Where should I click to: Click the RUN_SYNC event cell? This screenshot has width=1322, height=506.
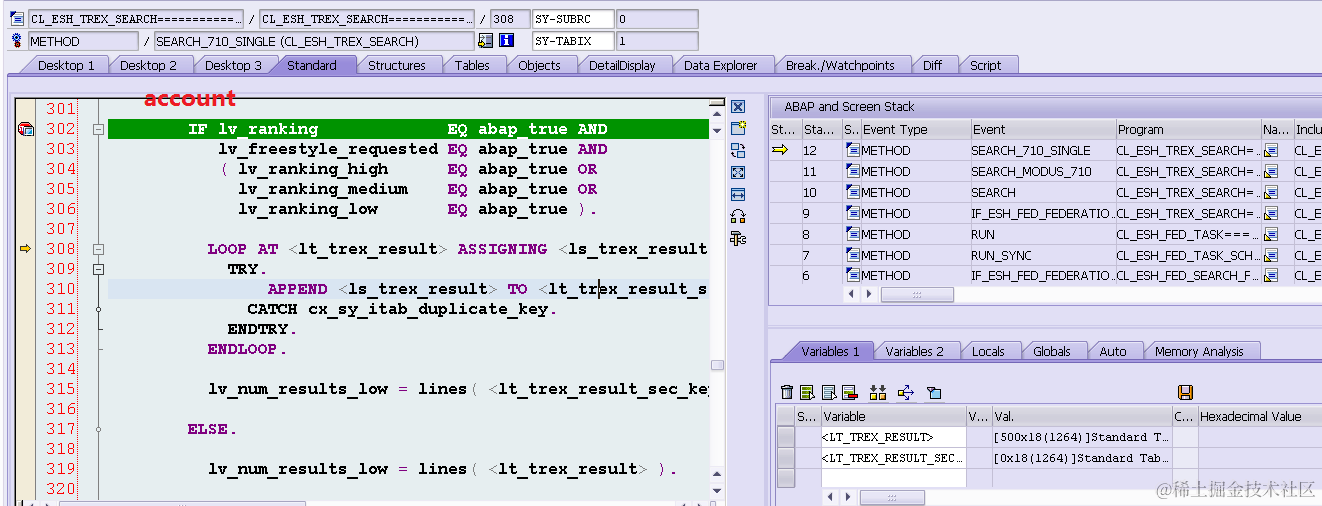[1042, 255]
